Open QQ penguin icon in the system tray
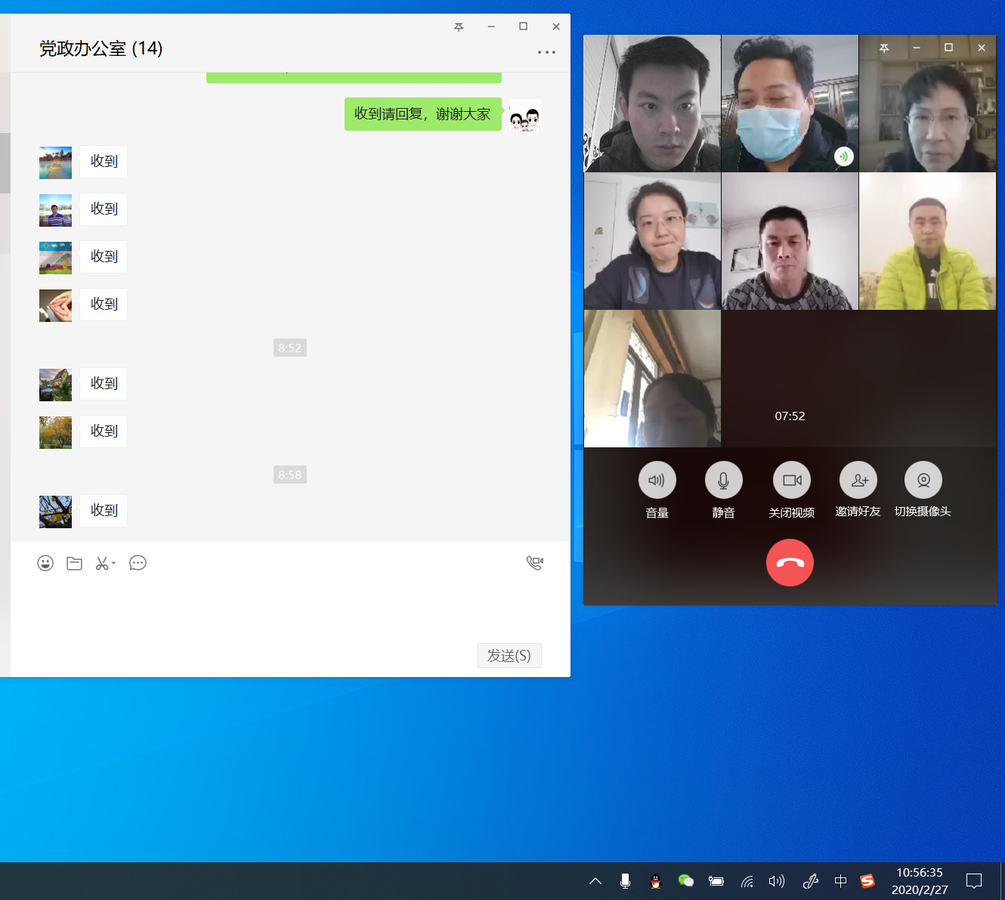The height and width of the screenshot is (900, 1005). click(655, 881)
